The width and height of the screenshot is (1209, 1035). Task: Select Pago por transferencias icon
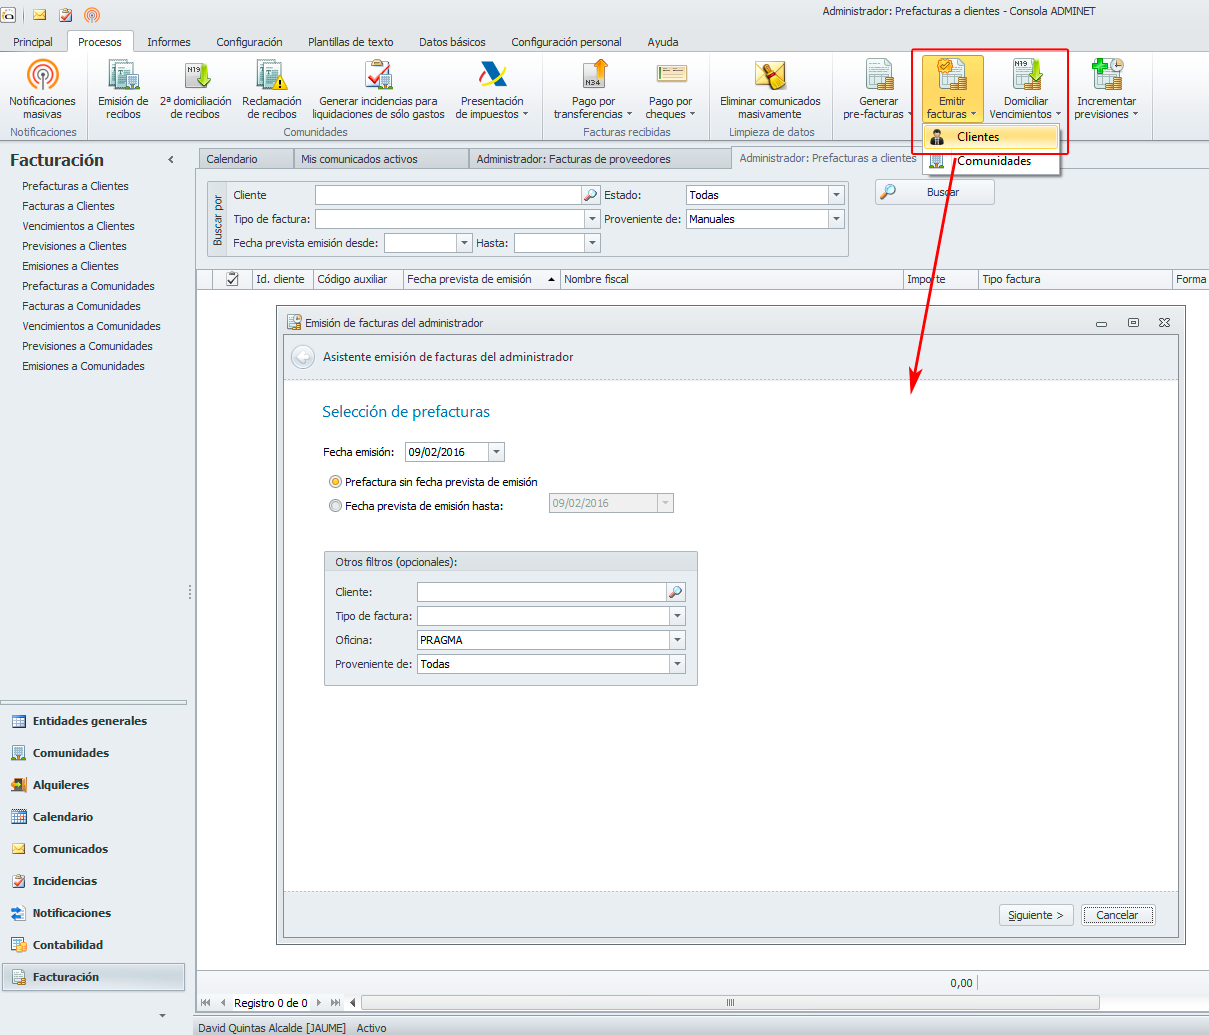tap(593, 88)
